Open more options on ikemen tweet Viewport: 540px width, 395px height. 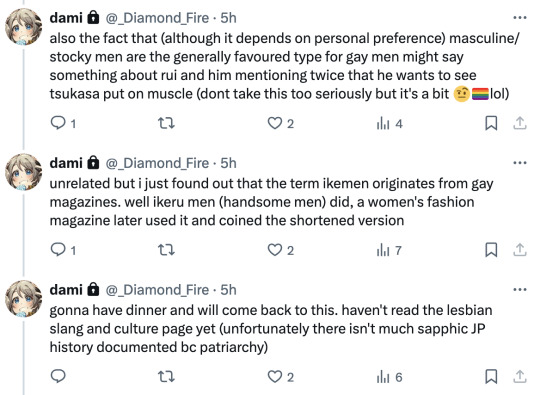520,163
